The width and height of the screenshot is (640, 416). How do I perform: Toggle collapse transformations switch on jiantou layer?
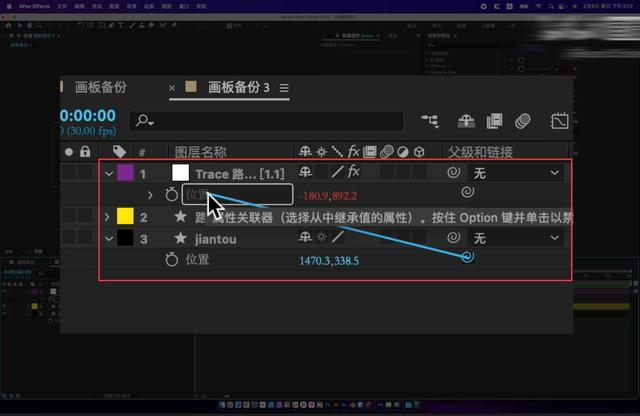pyautogui.click(x=322, y=237)
